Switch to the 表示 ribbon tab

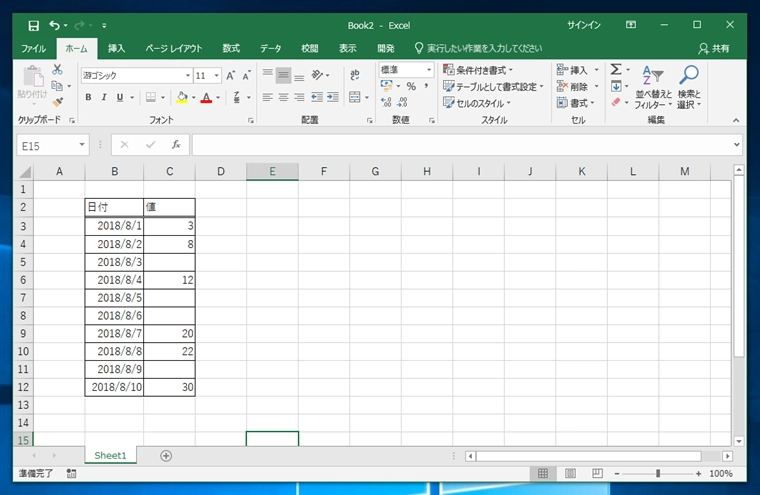[x=348, y=48]
